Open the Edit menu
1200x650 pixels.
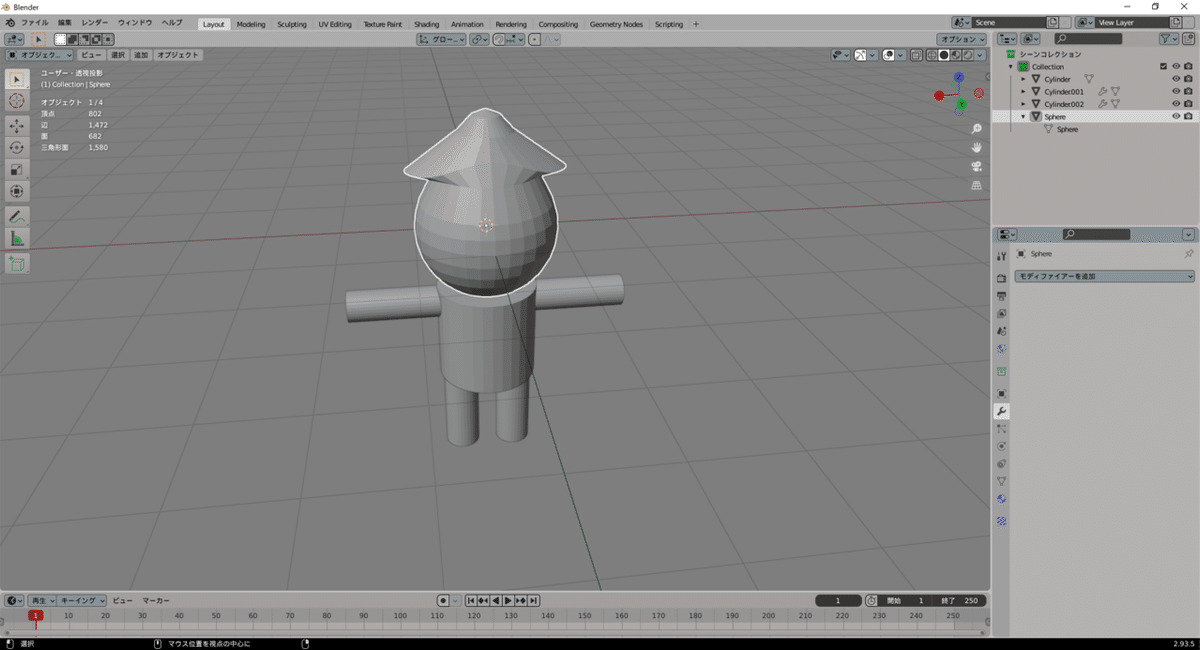[65, 22]
